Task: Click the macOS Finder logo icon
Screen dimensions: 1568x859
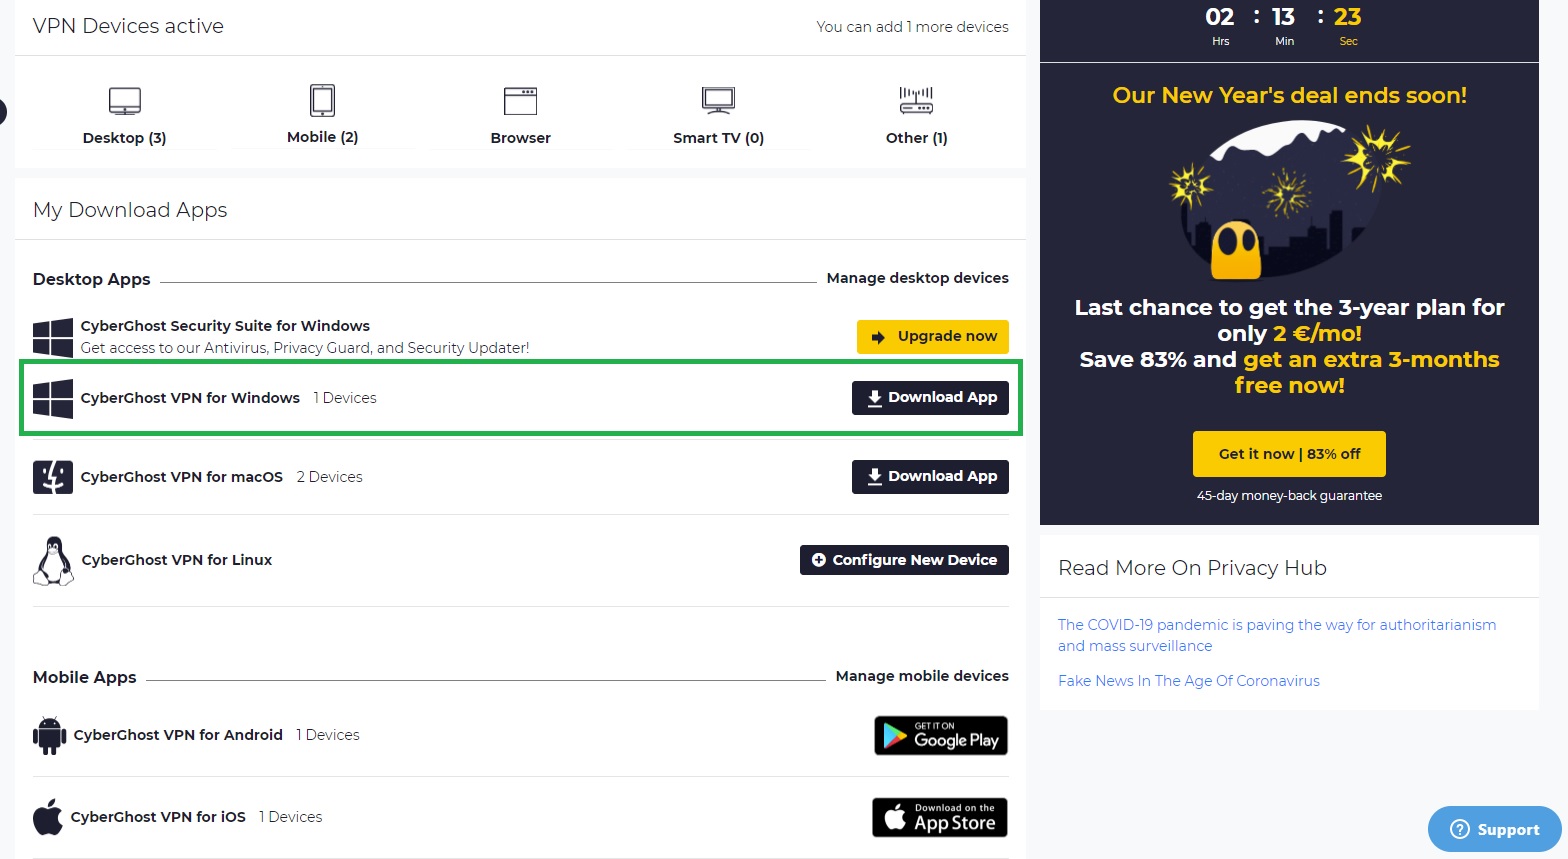Action: point(53,477)
